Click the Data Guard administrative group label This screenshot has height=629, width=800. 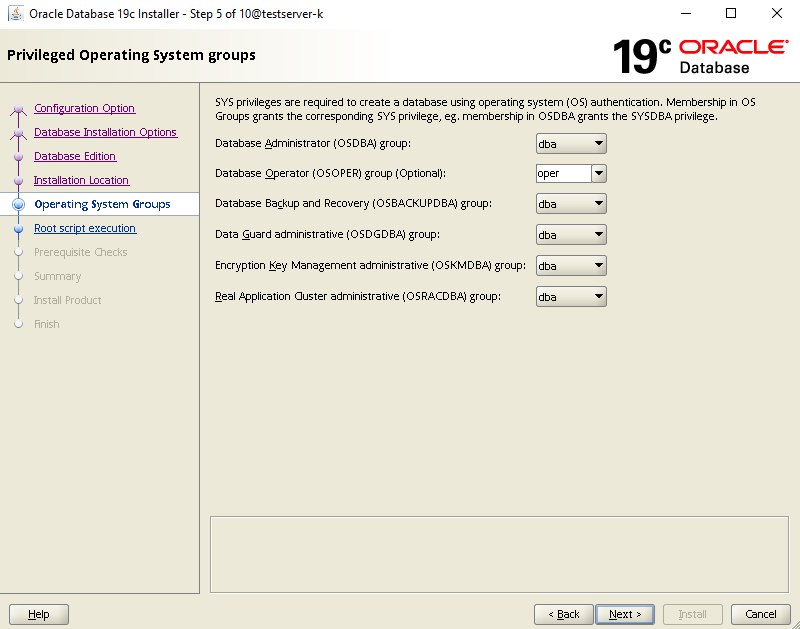click(327, 235)
